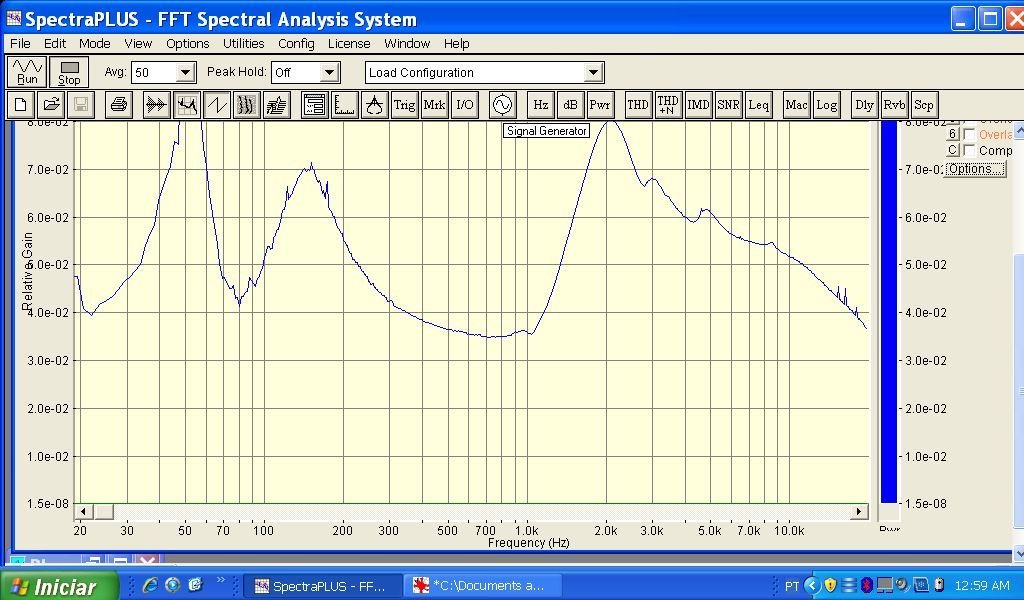Click the horizontal scrollbar right arrow

click(858, 512)
